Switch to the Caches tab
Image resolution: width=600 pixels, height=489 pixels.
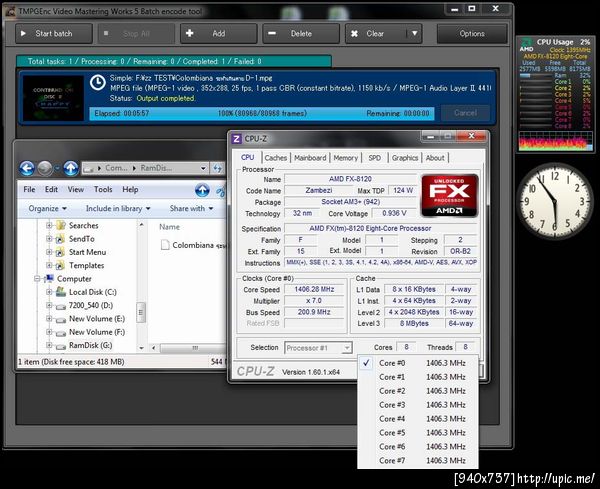coord(275,158)
